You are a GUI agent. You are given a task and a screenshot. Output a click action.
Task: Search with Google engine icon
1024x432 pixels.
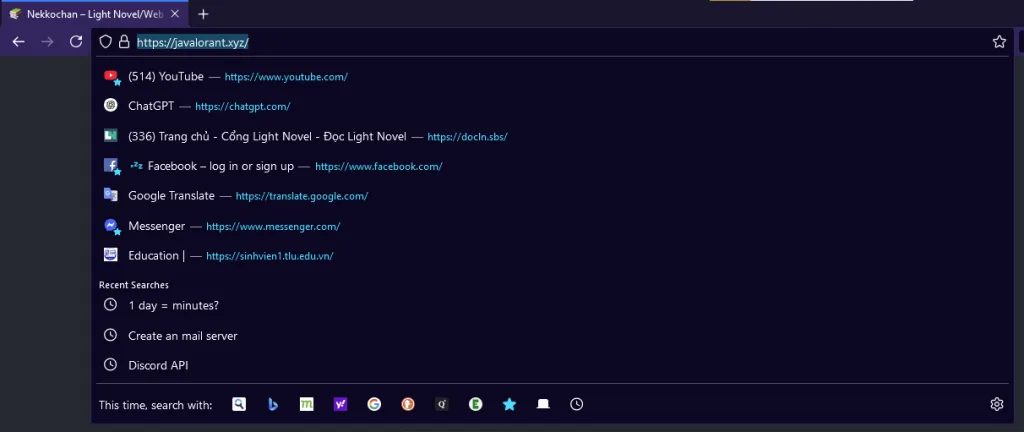click(x=374, y=404)
